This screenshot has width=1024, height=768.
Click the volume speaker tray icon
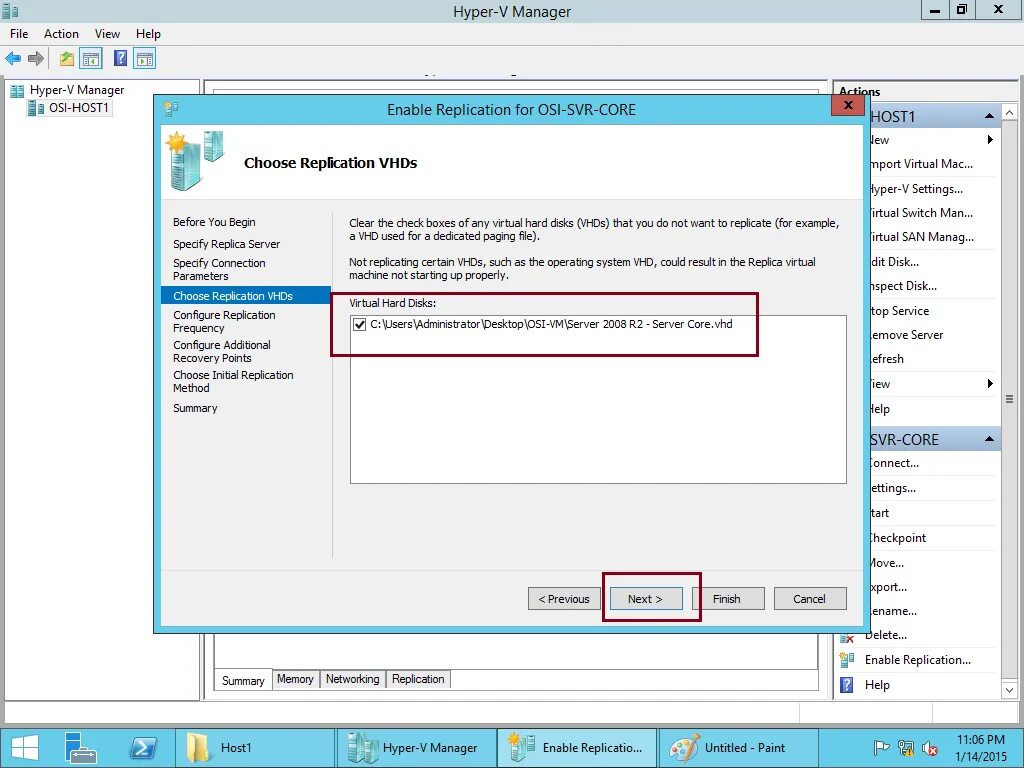tap(929, 748)
